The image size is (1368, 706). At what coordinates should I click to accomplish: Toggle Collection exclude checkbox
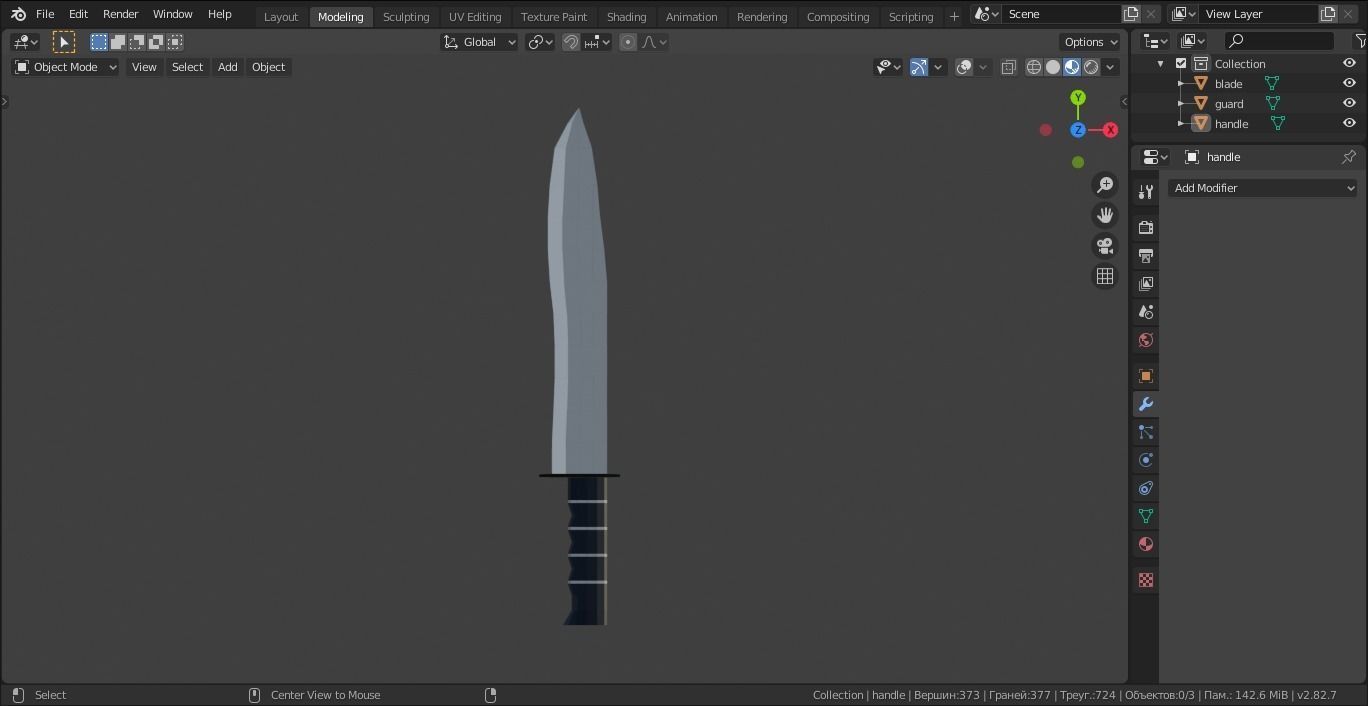pos(1181,64)
